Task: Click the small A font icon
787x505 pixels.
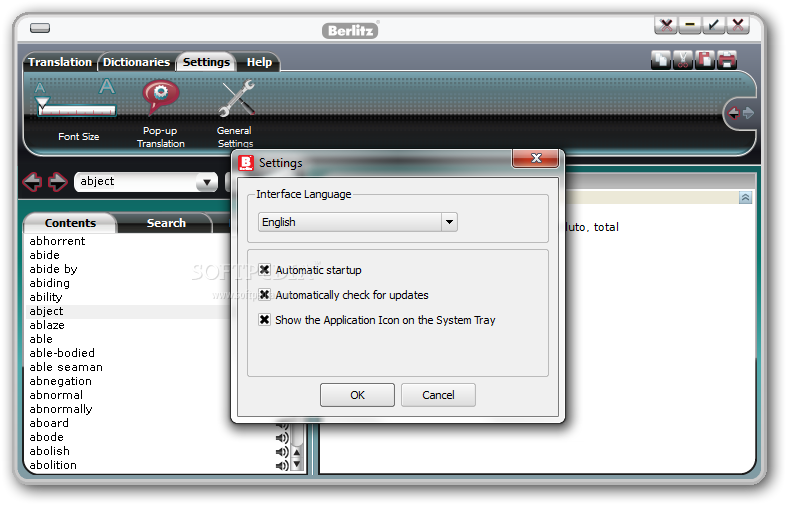Action: pos(40,88)
